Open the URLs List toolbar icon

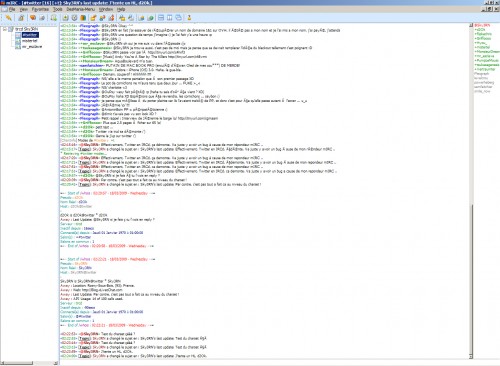point(150,18)
